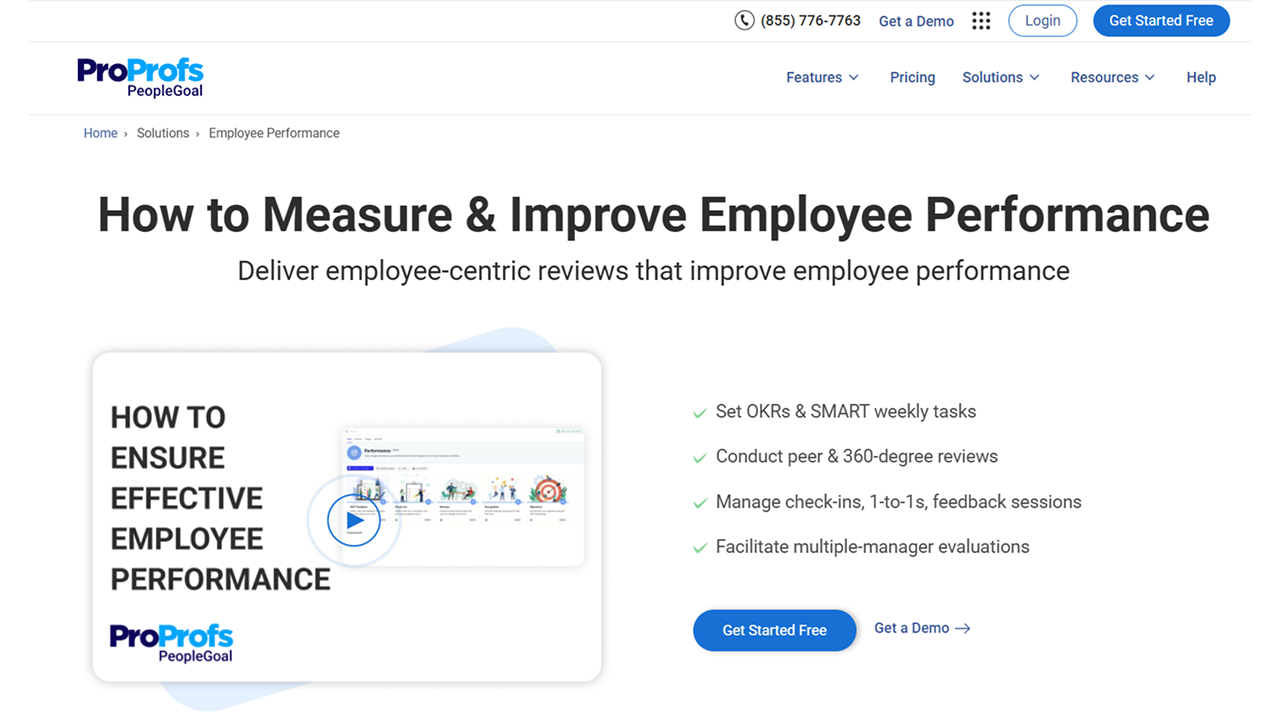Go to Home breadcrumb link
This screenshot has width=1280, height=720.
pyautogui.click(x=100, y=133)
